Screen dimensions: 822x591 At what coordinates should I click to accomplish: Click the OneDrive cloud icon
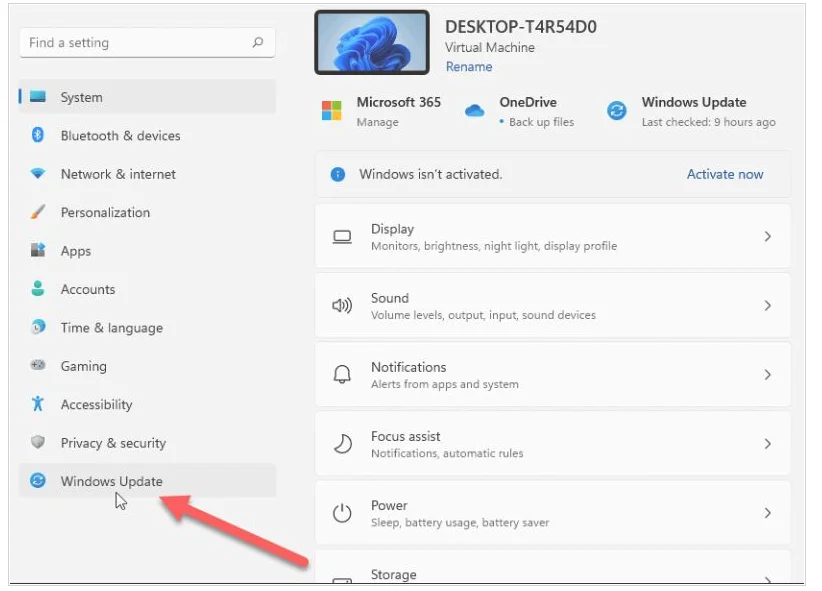[475, 111]
